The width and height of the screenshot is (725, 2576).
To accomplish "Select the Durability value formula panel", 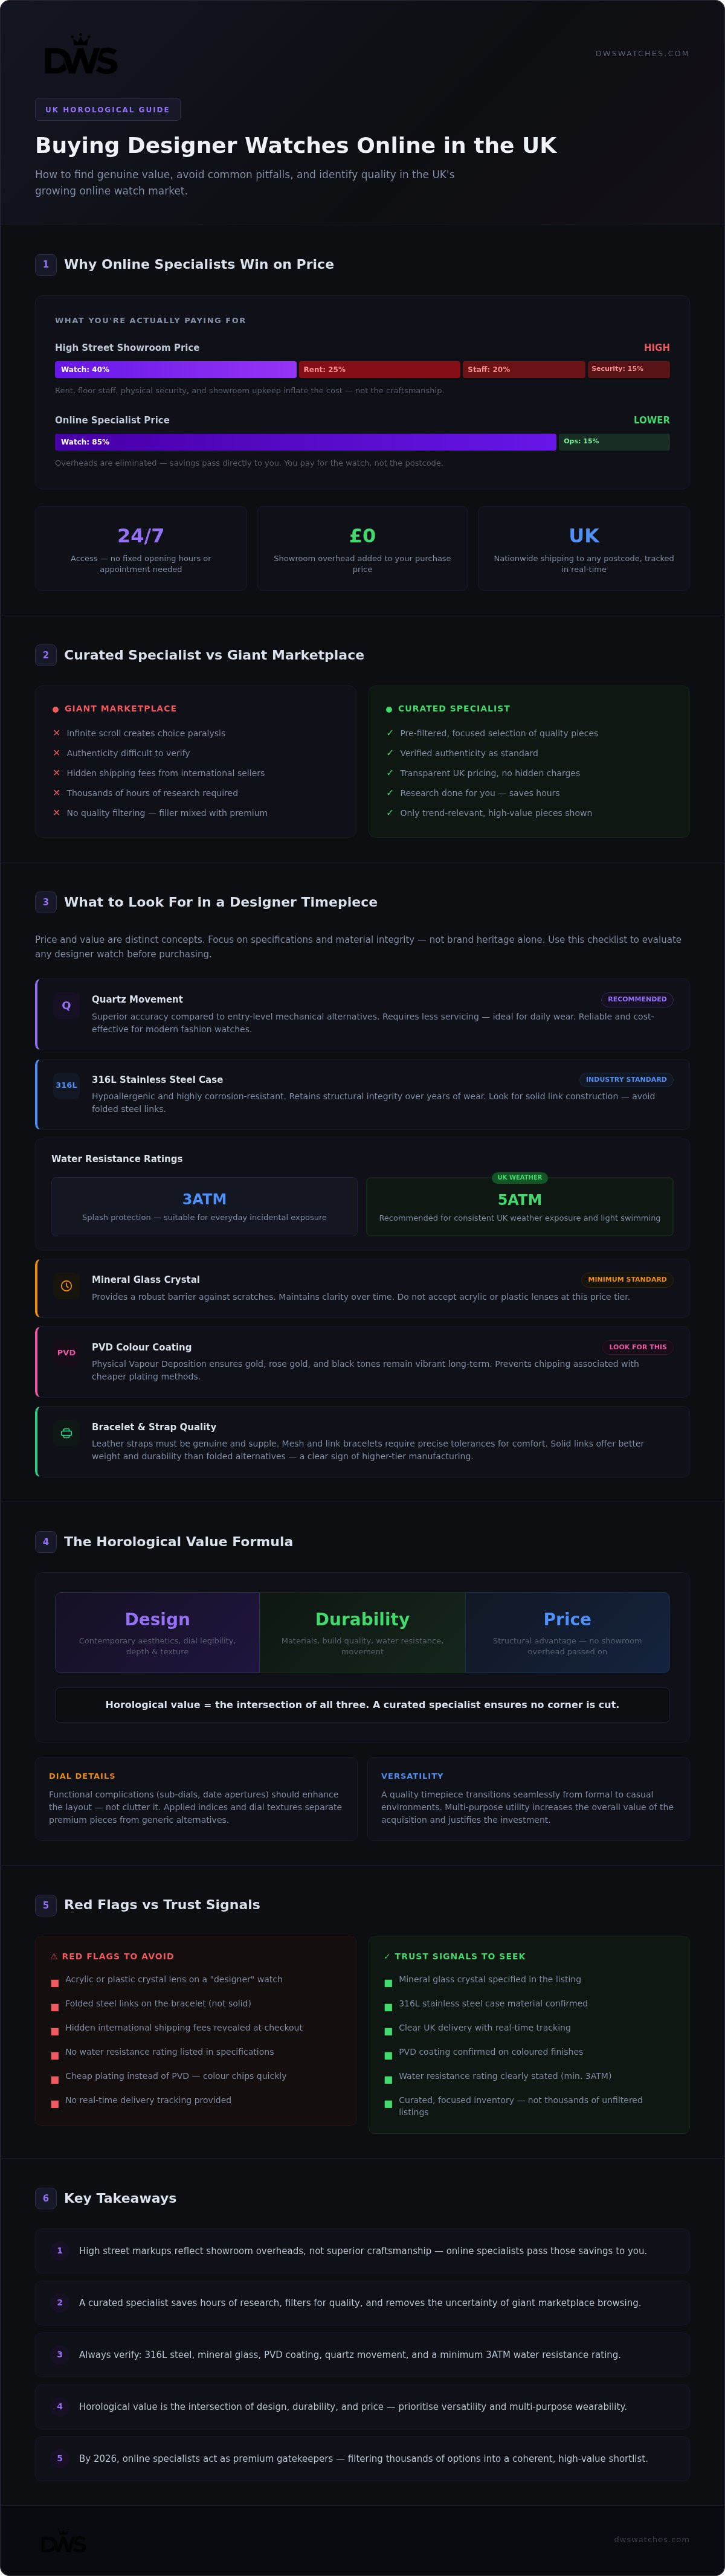I will point(362,1632).
